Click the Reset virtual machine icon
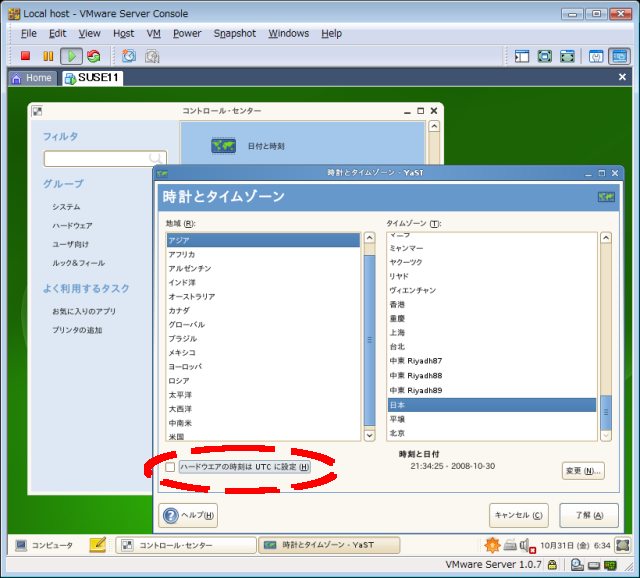The width and height of the screenshot is (640, 578). (x=94, y=56)
